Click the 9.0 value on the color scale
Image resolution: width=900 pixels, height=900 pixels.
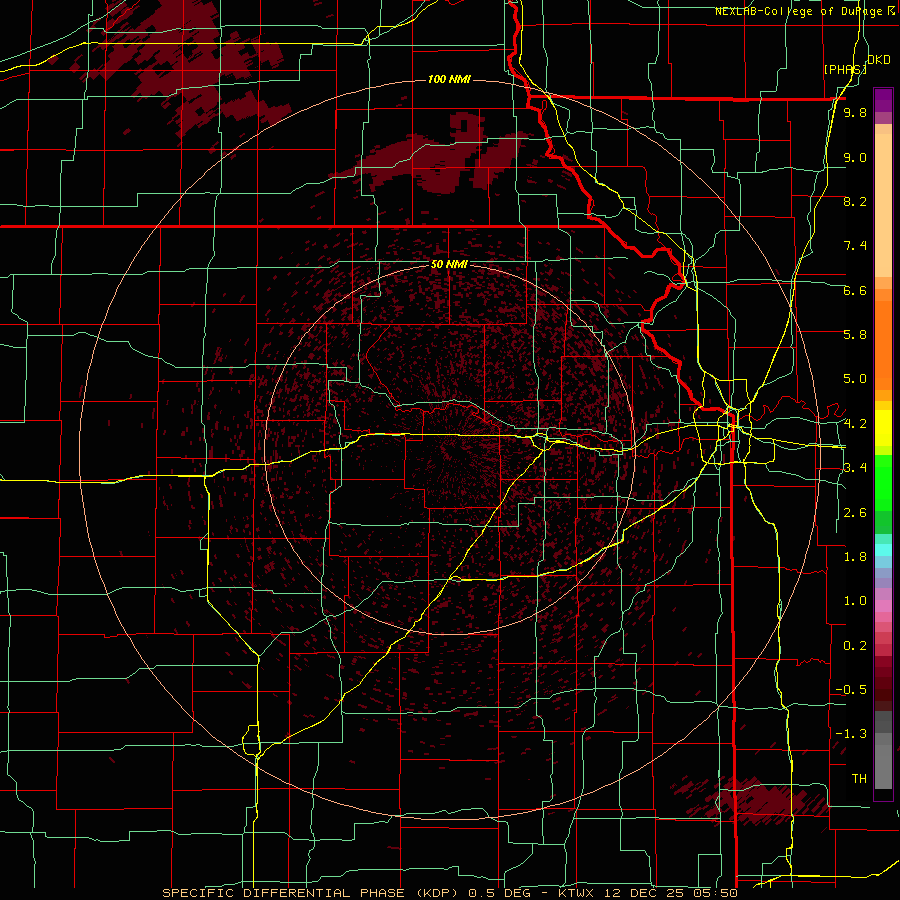(855, 157)
